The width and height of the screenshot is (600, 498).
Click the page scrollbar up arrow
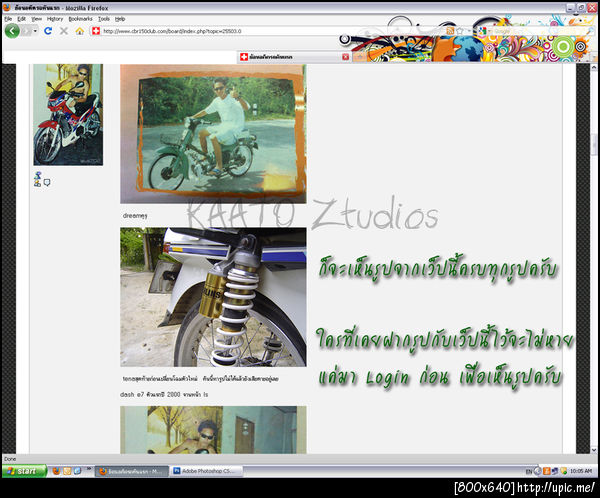[594, 67]
